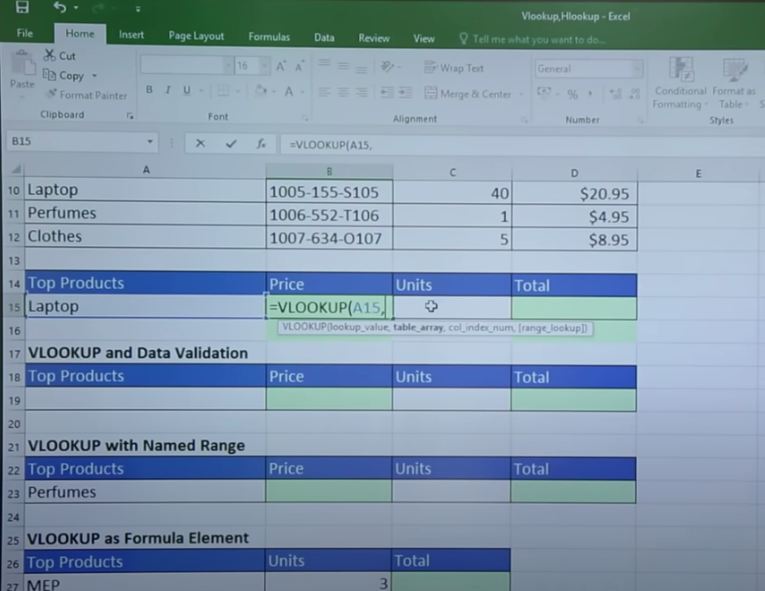This screenshot has width=765, height=591.
Task: Switch to the Data tab
Action: point(324,38)
